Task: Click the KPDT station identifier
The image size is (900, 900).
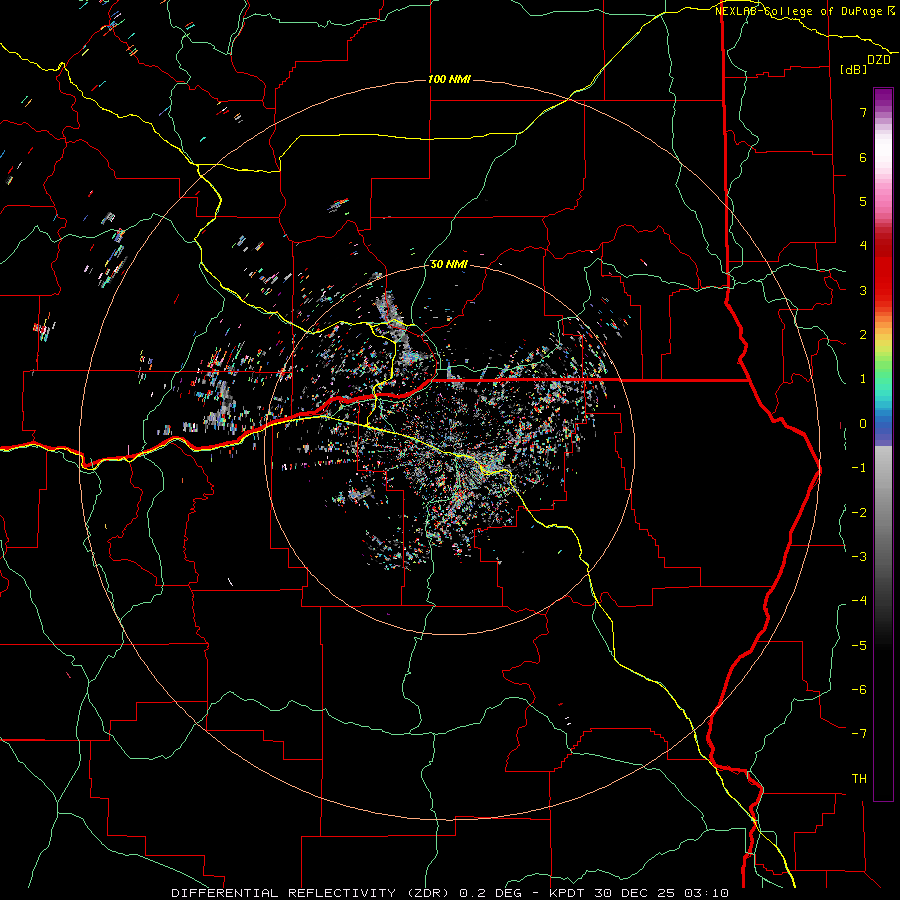Action: click(x=567, y=893)
